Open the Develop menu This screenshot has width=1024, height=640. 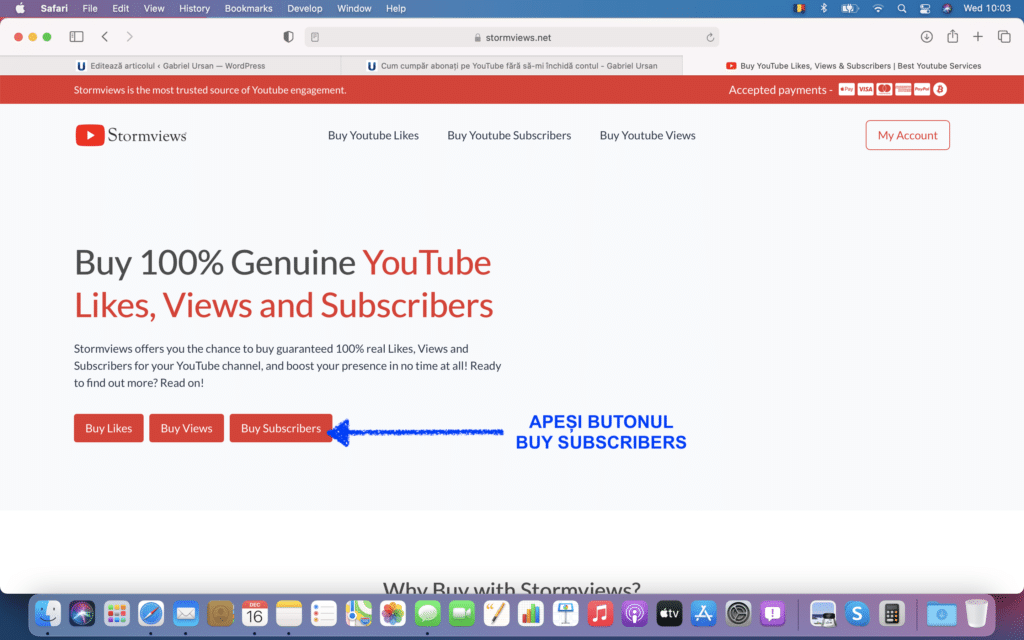point(304,8)
